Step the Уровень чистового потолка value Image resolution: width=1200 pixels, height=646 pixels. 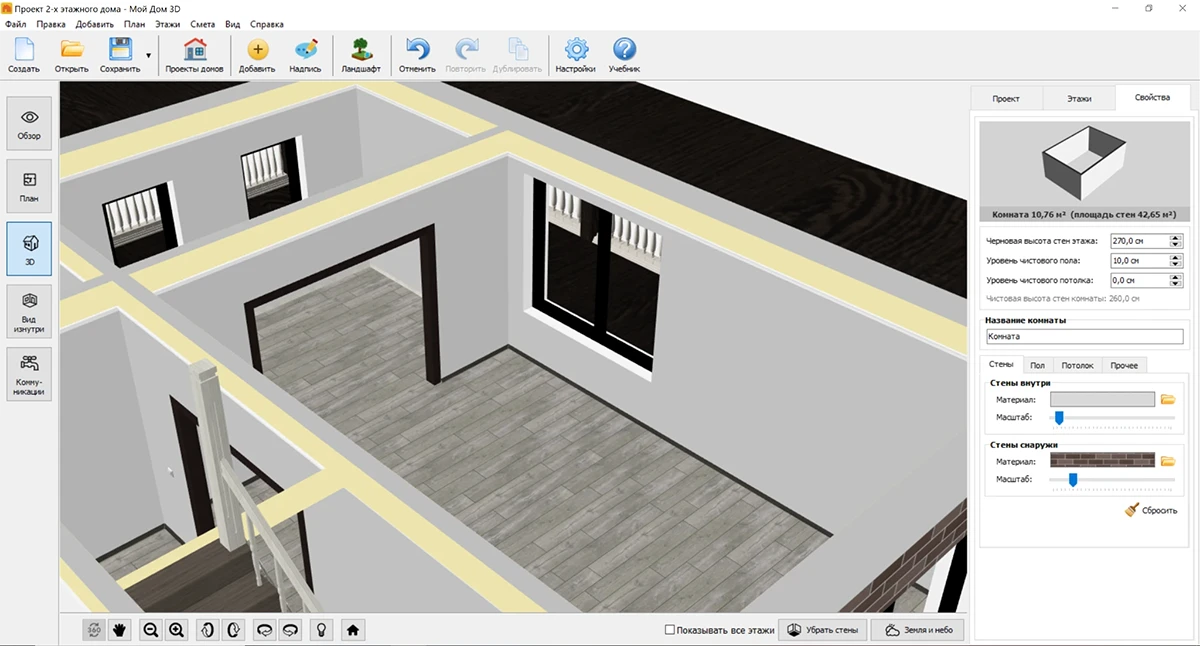tap(1175, 280)
